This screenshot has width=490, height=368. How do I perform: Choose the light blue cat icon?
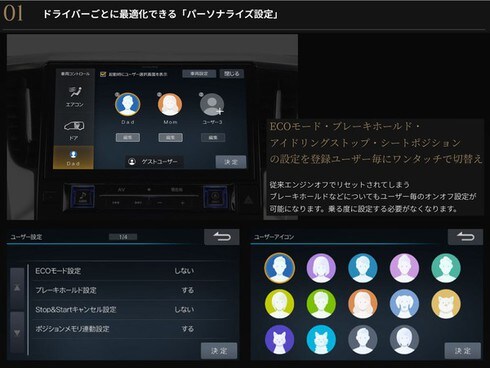(x=321, y=340)
